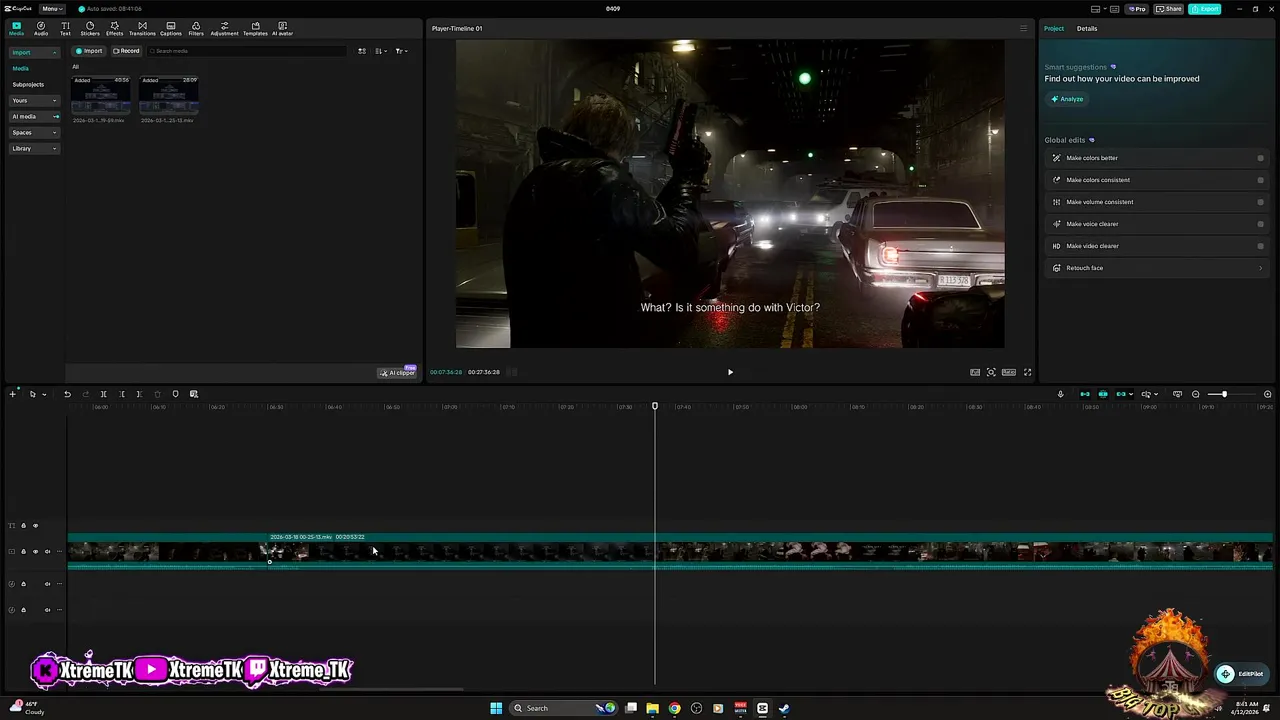1280x720 pixels.
Task: Select the Project tab
Action: click(x=1054, y=28)
